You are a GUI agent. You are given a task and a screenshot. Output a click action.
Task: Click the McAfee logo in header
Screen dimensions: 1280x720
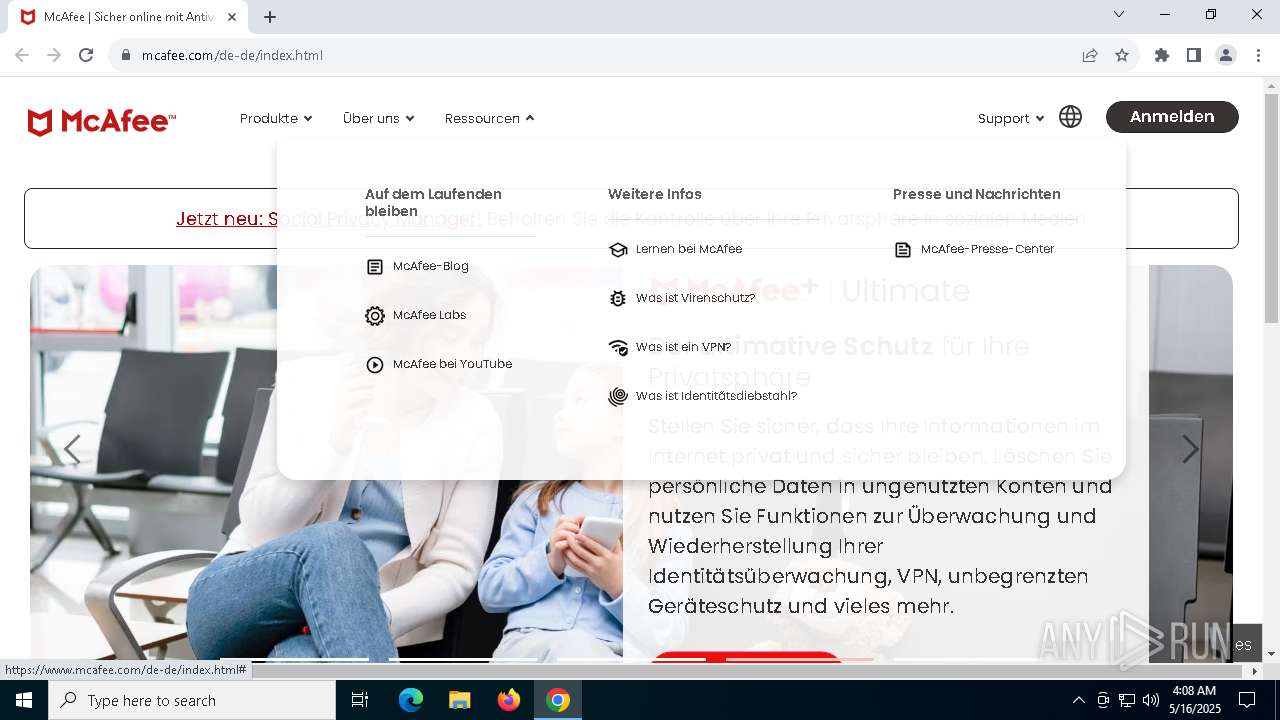tap(102, 122)
